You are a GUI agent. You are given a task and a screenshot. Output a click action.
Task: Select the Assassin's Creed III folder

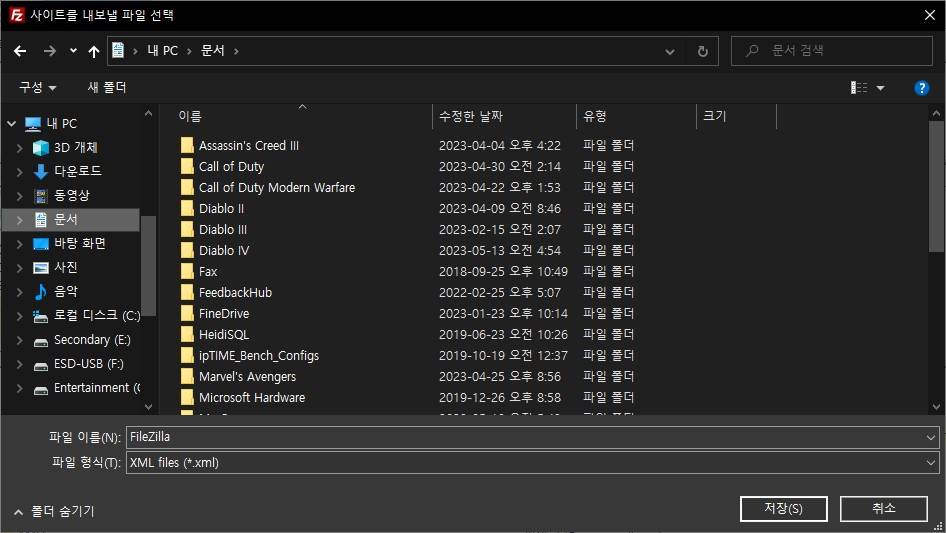coord(249,145)
